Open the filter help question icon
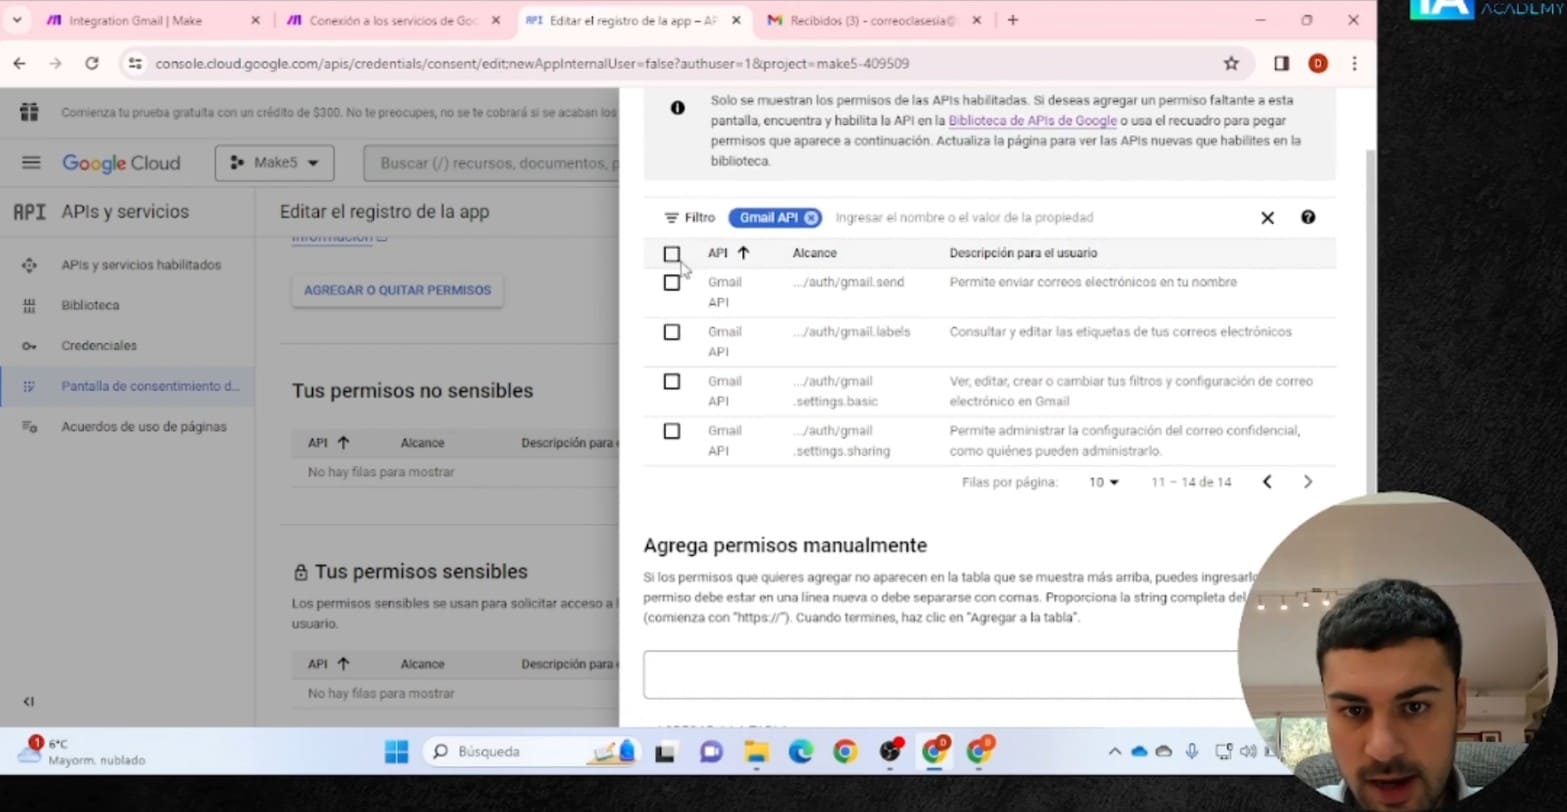This screenshot has width=1567, height=812. coord(1308,217)
